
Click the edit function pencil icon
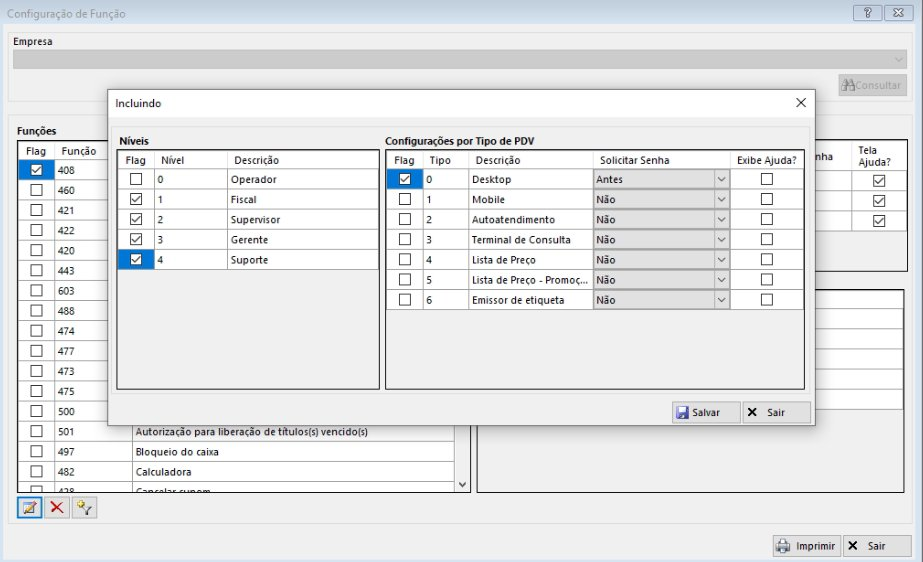(30, 508)
